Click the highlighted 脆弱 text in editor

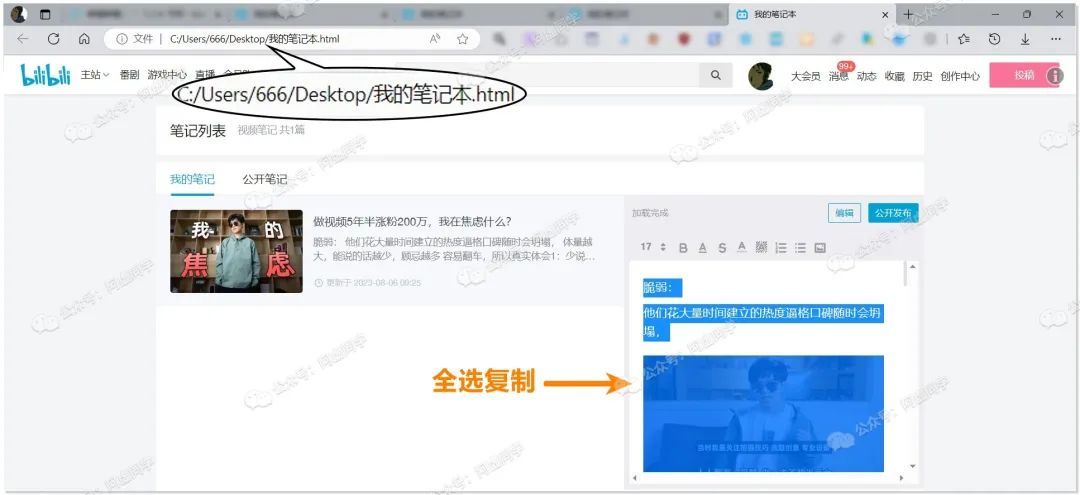coord(662,287)
